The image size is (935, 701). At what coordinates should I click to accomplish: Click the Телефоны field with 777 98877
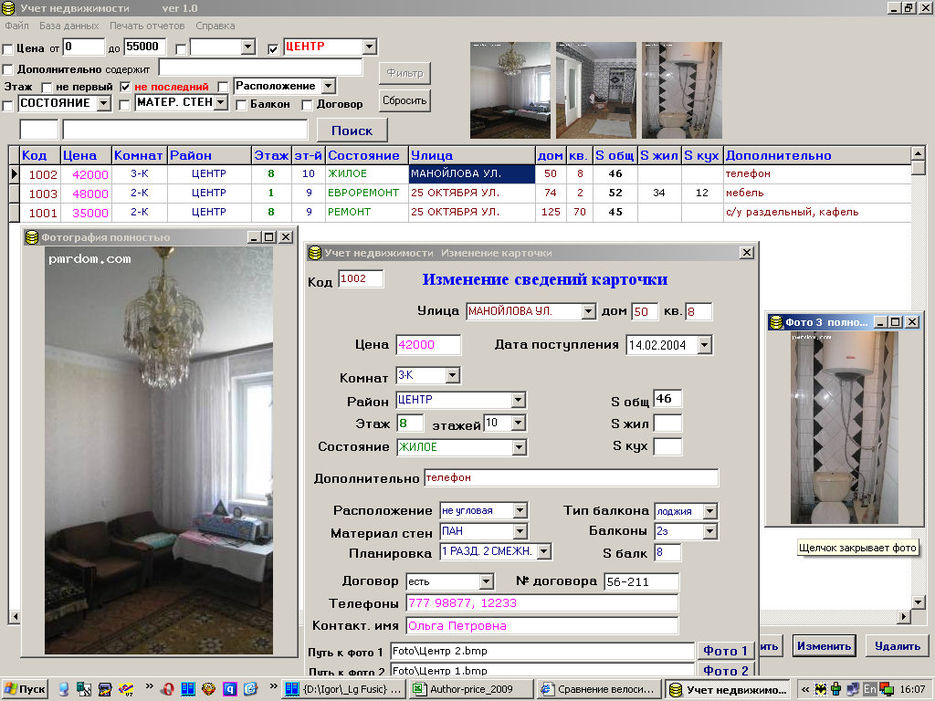tap(542, 603)
